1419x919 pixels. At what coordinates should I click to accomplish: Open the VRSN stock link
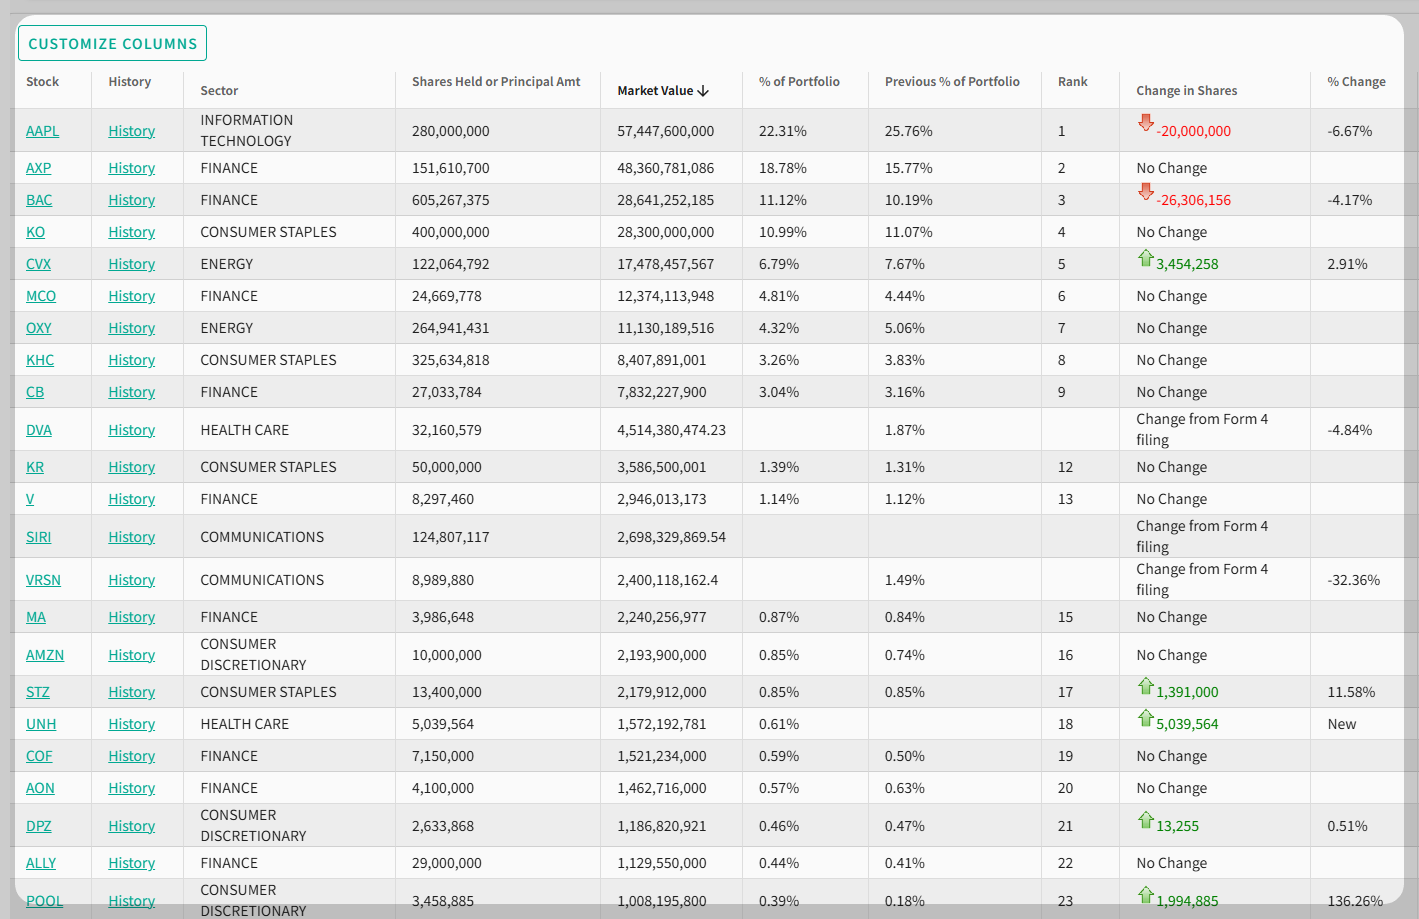point(44,580)
